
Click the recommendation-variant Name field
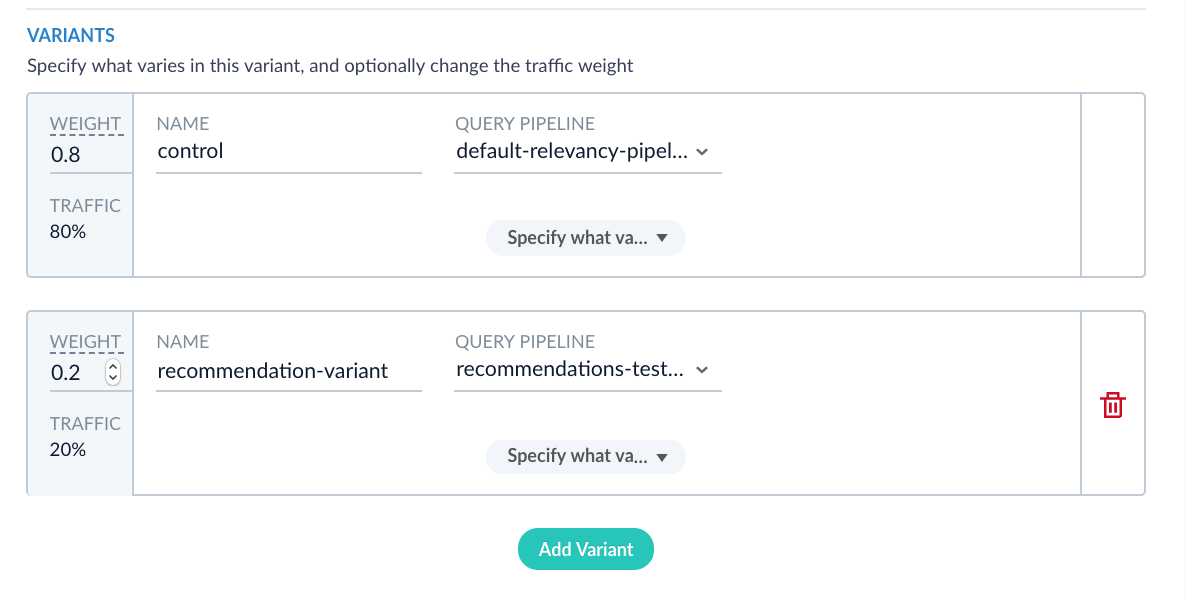tap(288, 371)
